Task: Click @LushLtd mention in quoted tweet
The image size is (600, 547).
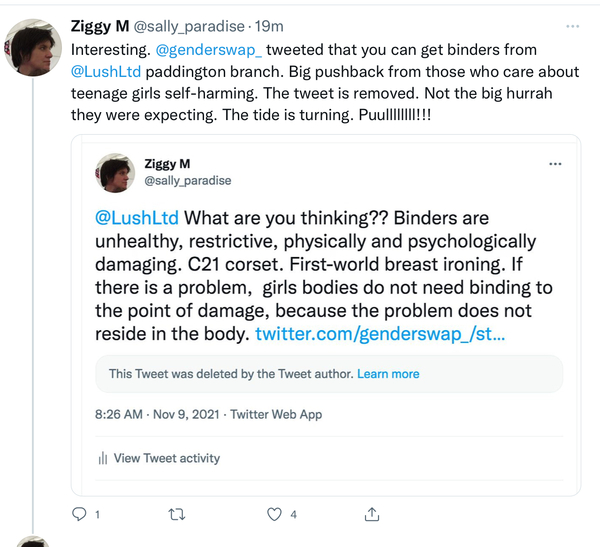Action: click(138, 218)
